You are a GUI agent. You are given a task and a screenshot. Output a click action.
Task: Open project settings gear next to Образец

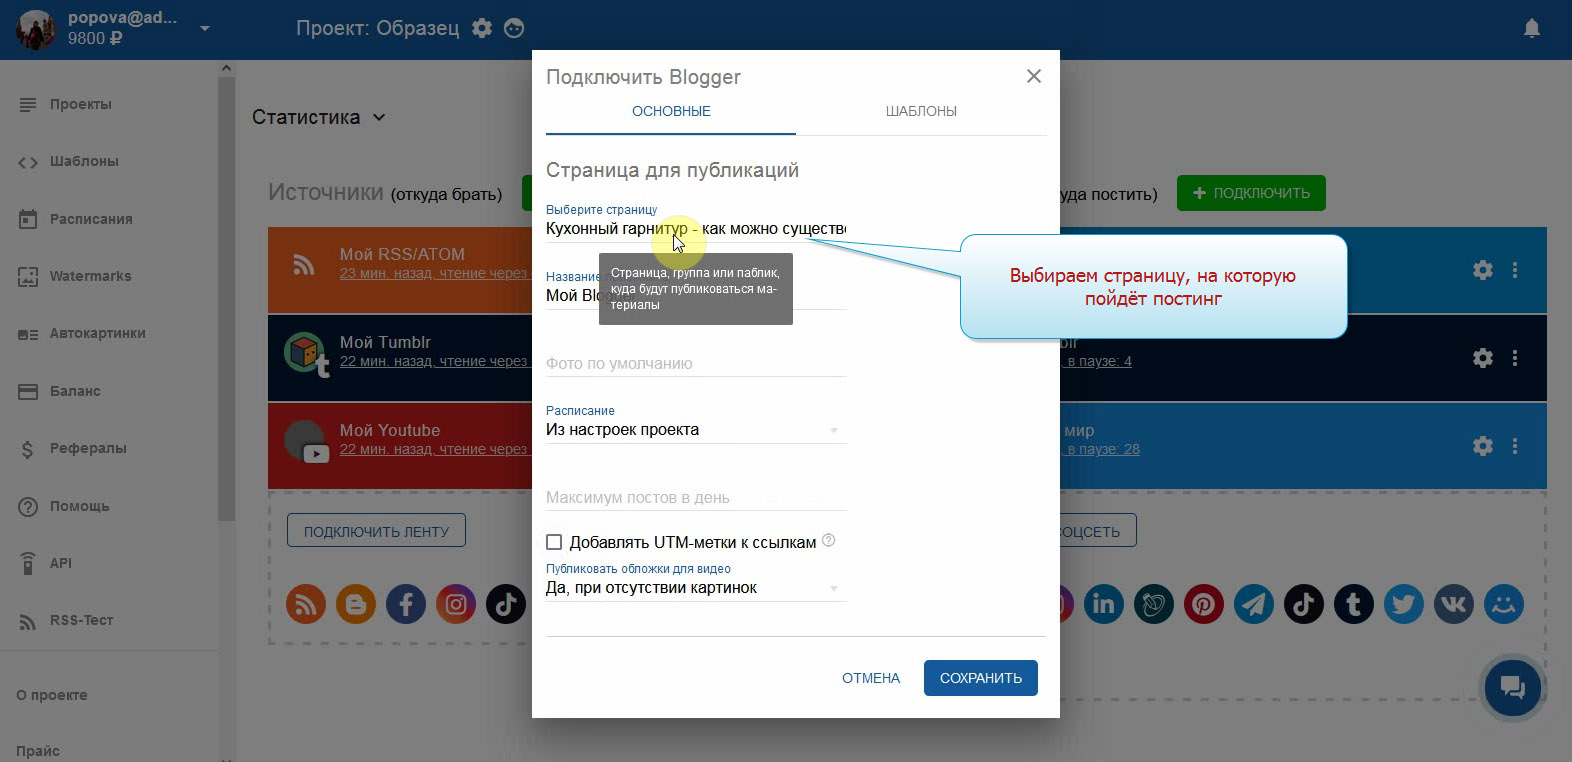[482, 28]
